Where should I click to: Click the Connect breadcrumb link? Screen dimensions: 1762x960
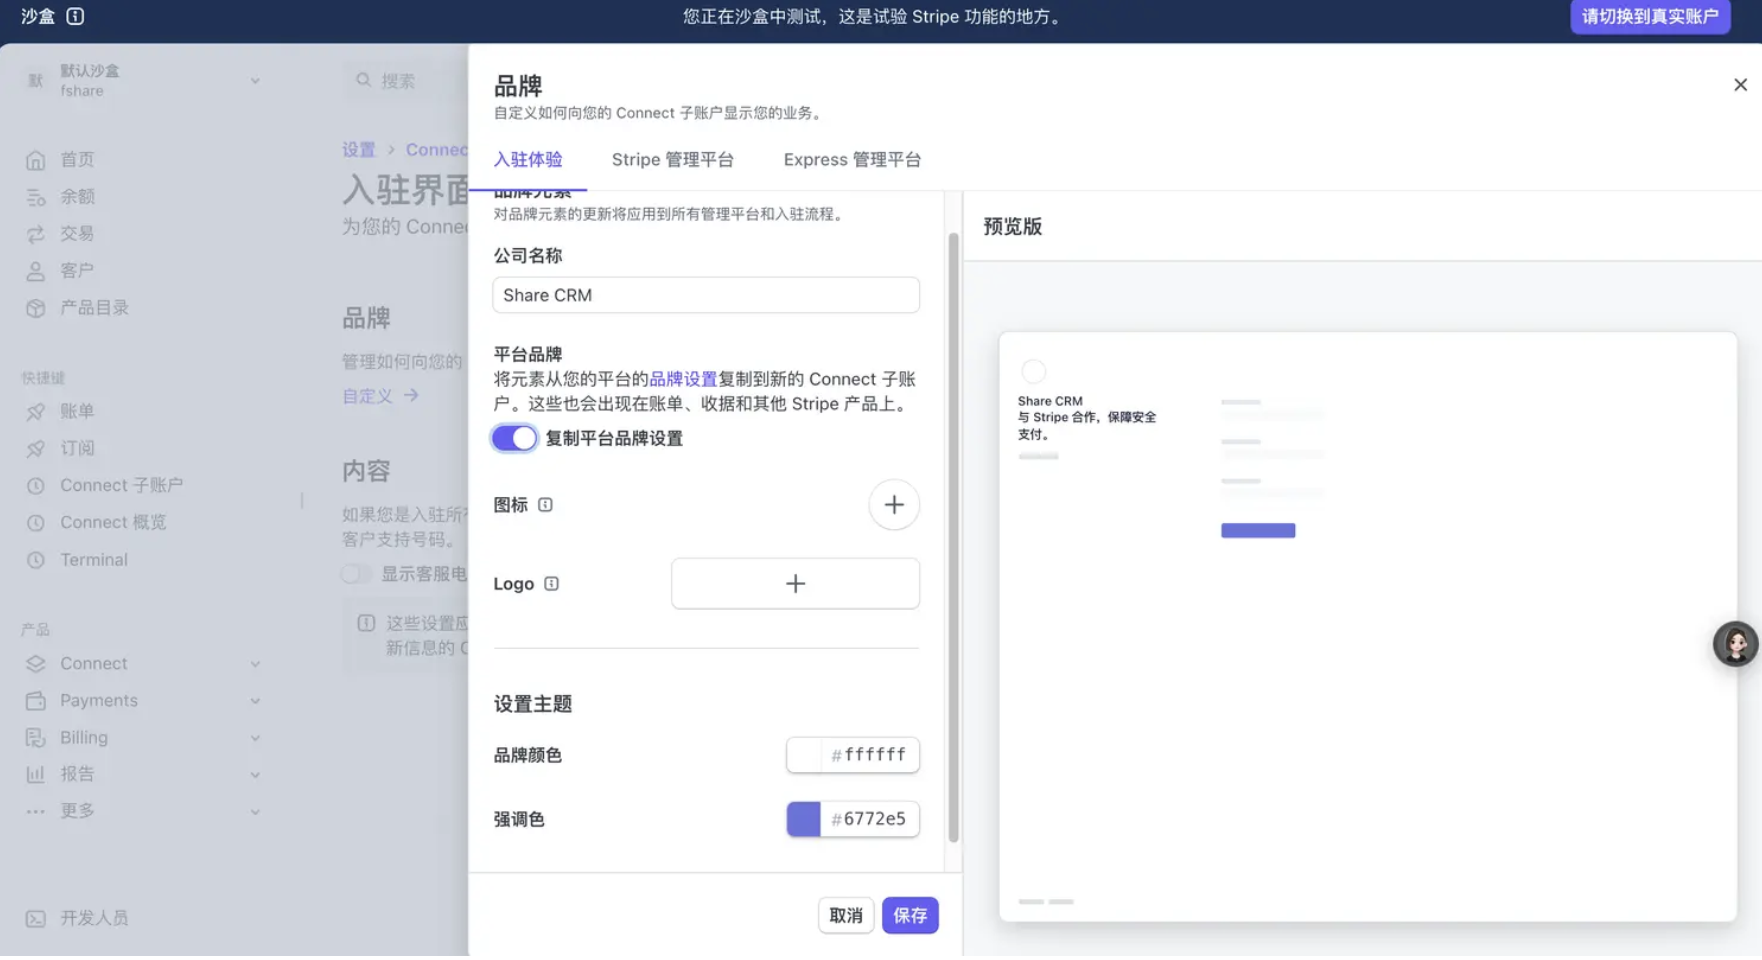coord(436,150)
